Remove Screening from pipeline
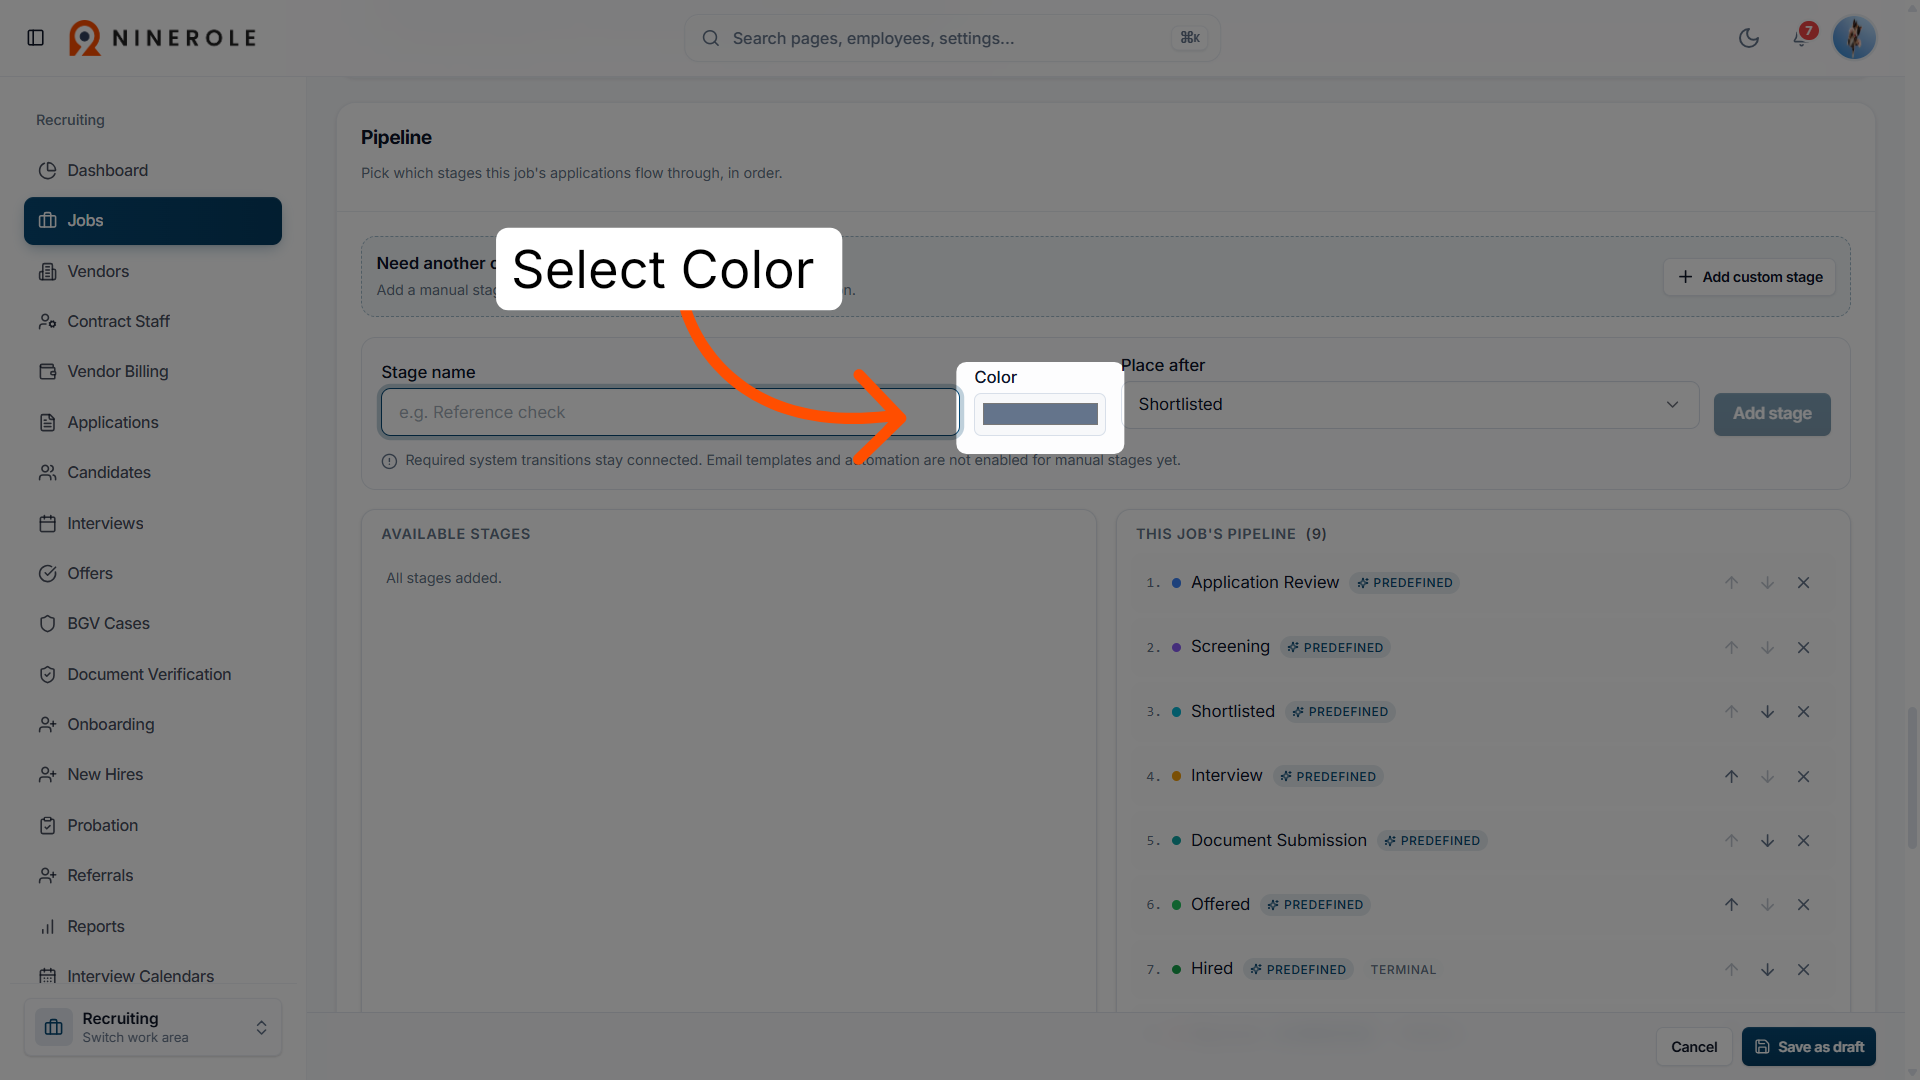This screenshot has width=1920, height=1080. [1803, 648]
